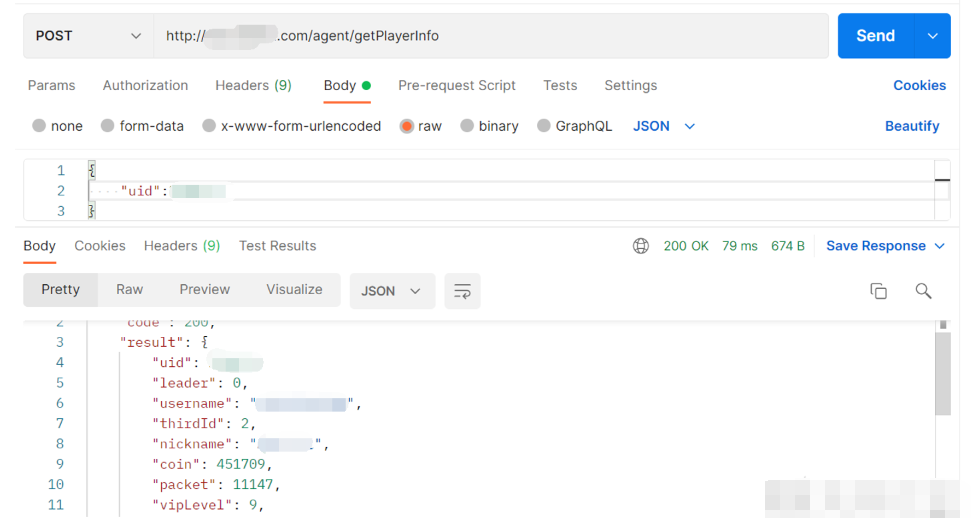The width and height of the screenshot is (971, 518).
Task: Click the "vipLevel": 9 line
Action: coord(208,505)
